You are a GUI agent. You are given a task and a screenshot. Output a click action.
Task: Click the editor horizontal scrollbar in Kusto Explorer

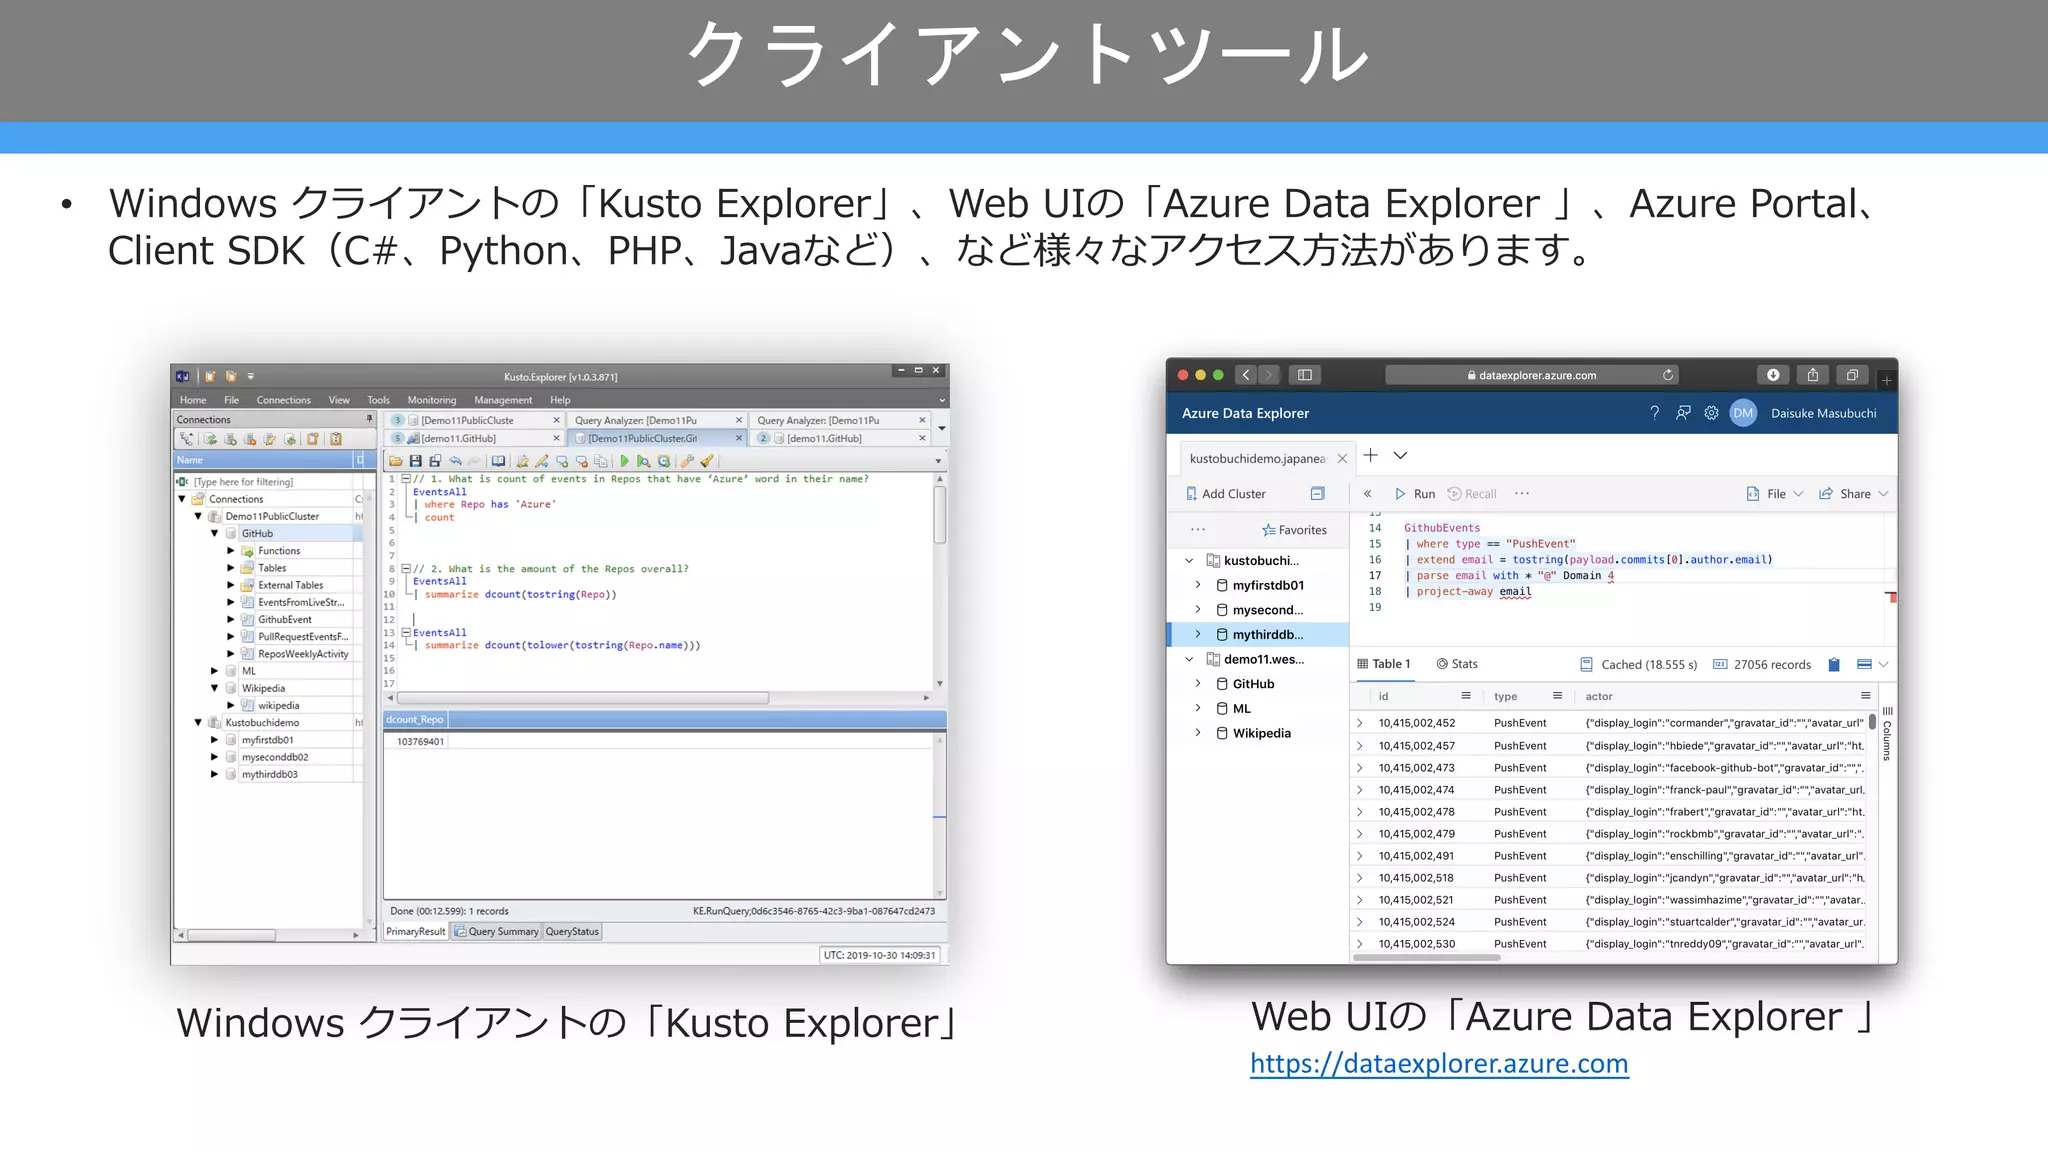tap(583, 698)
